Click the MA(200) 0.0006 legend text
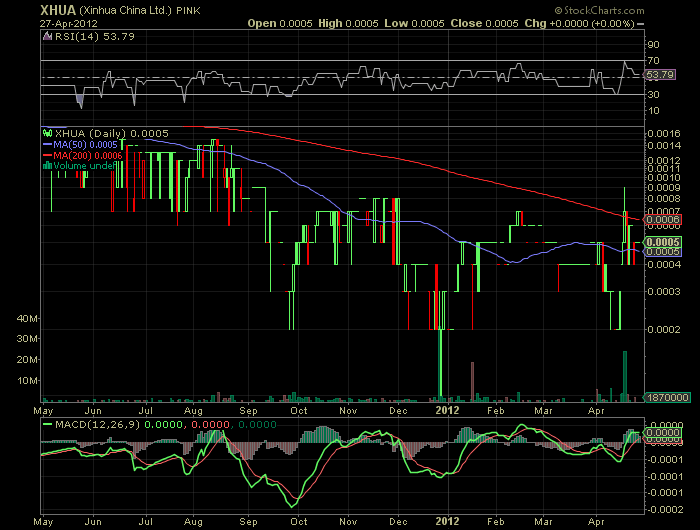The height and width of the screenshot is (530, 700). click(88, 155)
